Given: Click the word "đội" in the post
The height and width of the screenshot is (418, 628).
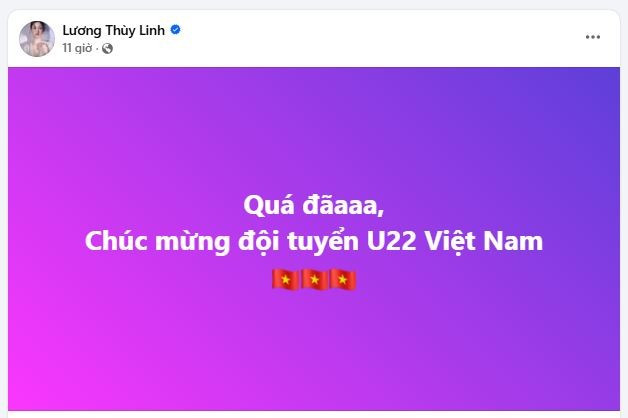Looking at the screenshot, I should 258,242.
